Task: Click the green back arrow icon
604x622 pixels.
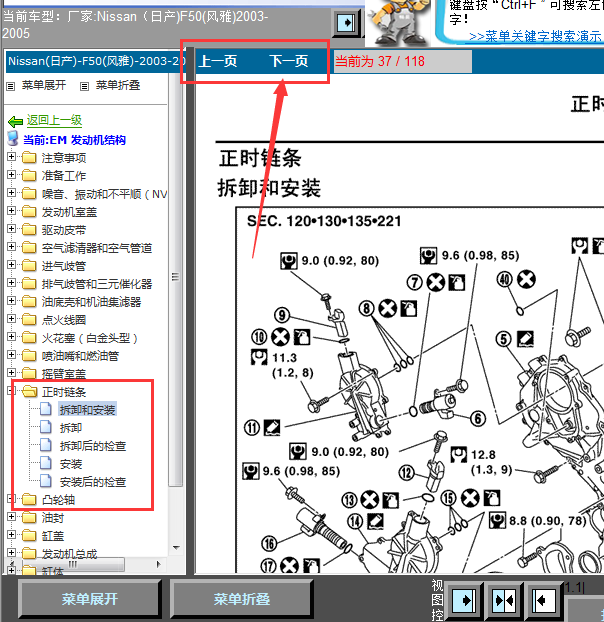Action: point(15,121)
